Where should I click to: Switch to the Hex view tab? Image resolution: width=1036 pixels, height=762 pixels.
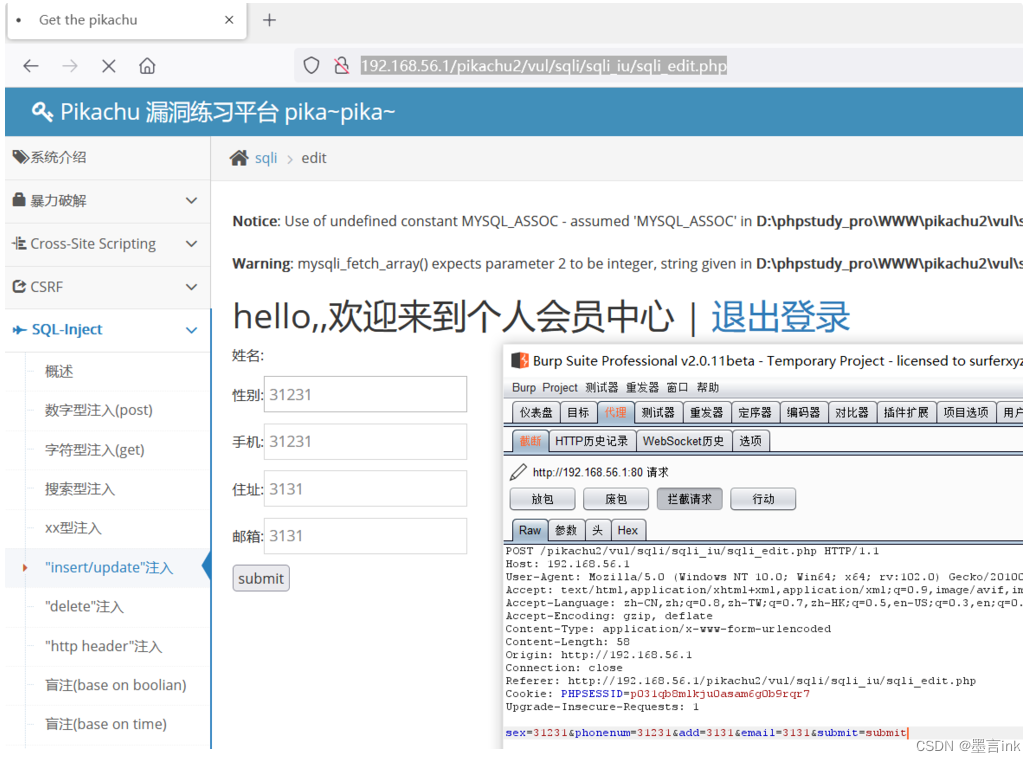[x=628, y=530]
